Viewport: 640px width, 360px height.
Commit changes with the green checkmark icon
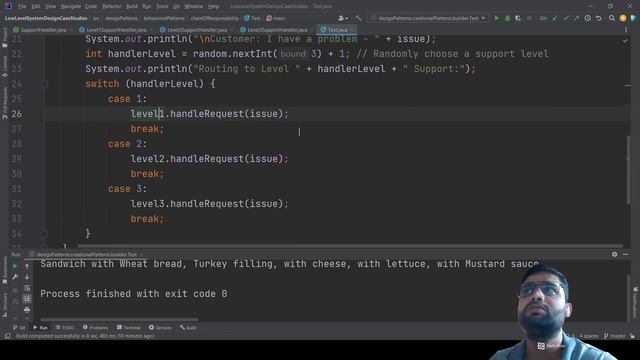[x=566, y=18]
